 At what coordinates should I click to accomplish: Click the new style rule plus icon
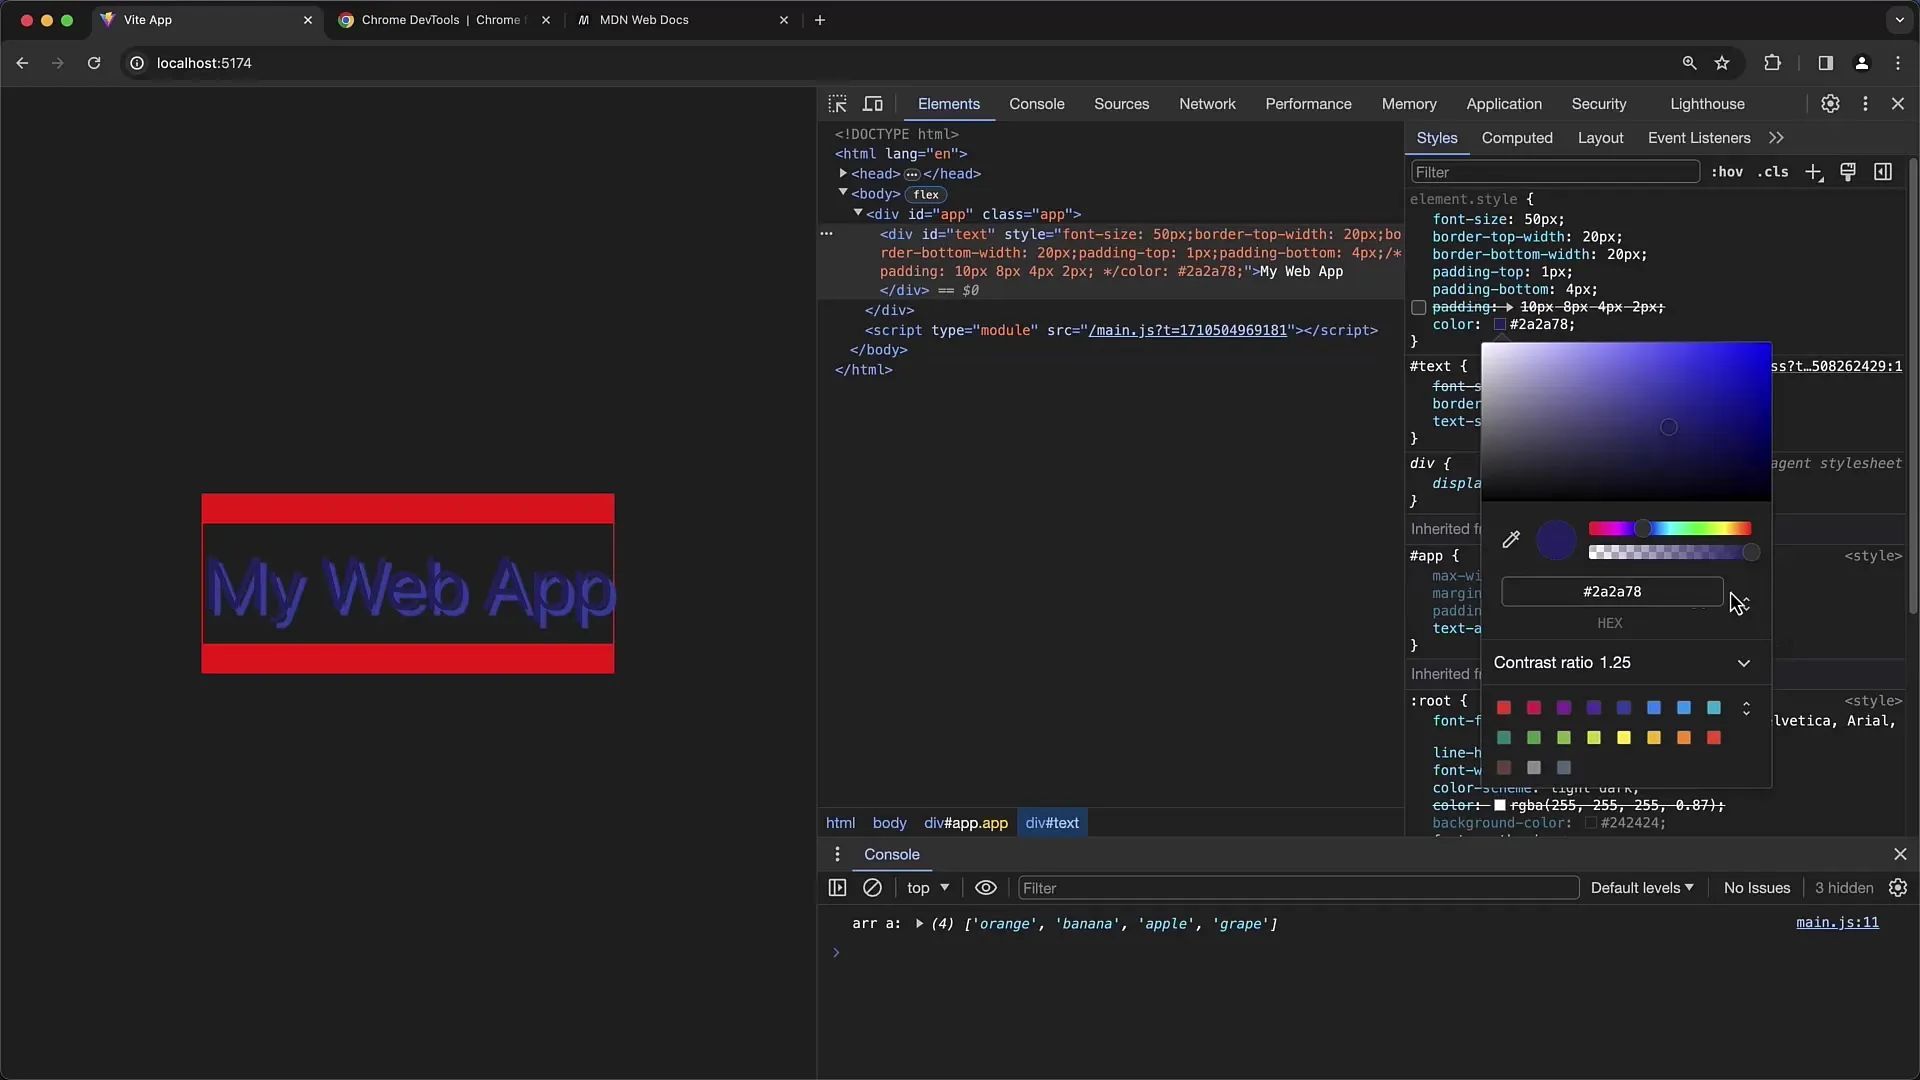pyautogui.click(x=1814, y=172)
